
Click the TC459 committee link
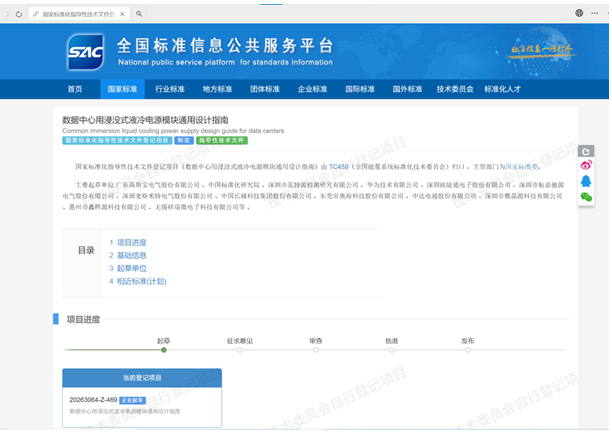(x=338, y=167)
